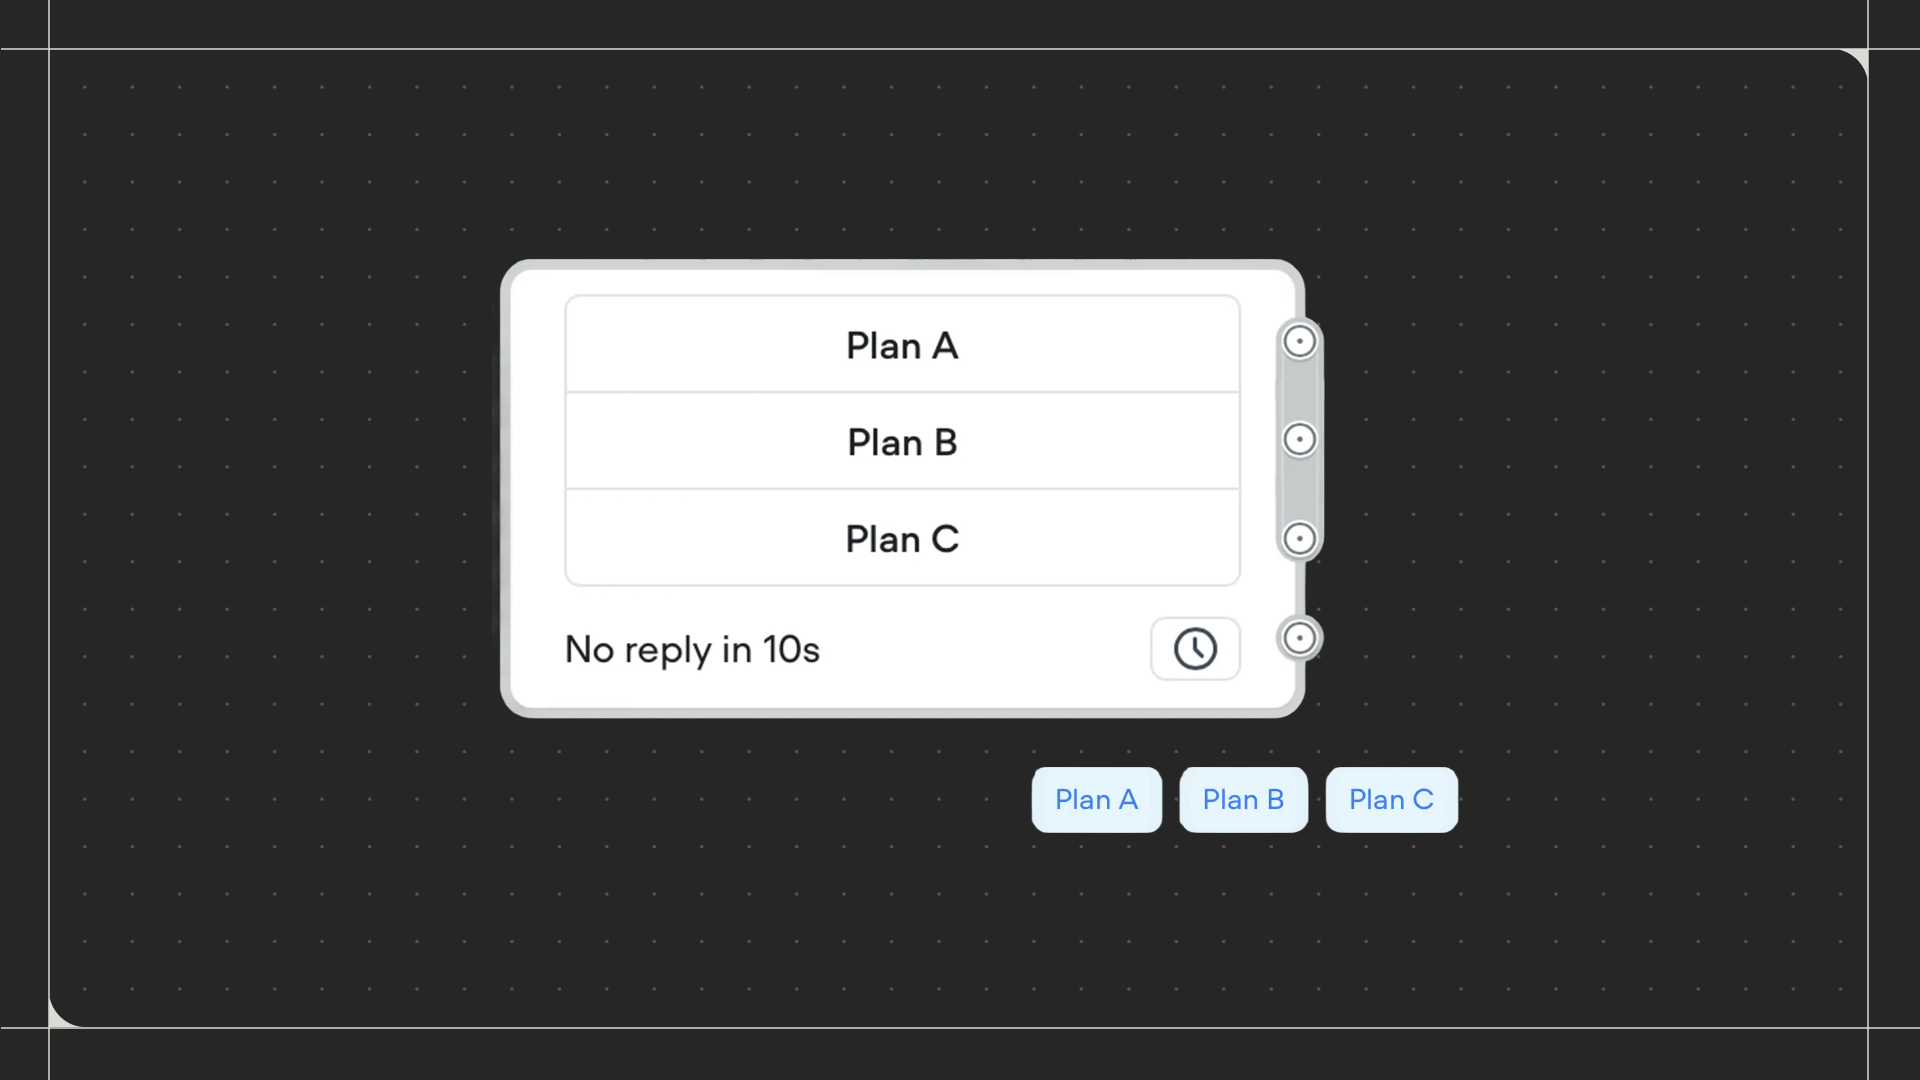Select the Plan B option row

coord(901,442)
